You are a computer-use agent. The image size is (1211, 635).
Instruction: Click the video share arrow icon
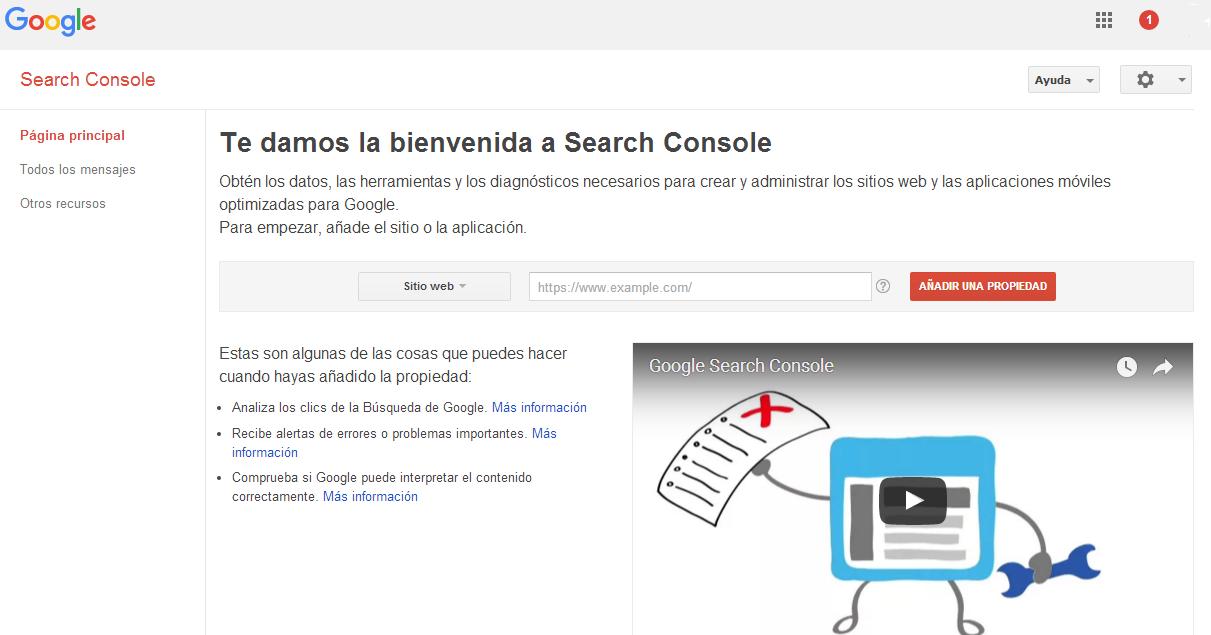click(x=1163, y=367)
